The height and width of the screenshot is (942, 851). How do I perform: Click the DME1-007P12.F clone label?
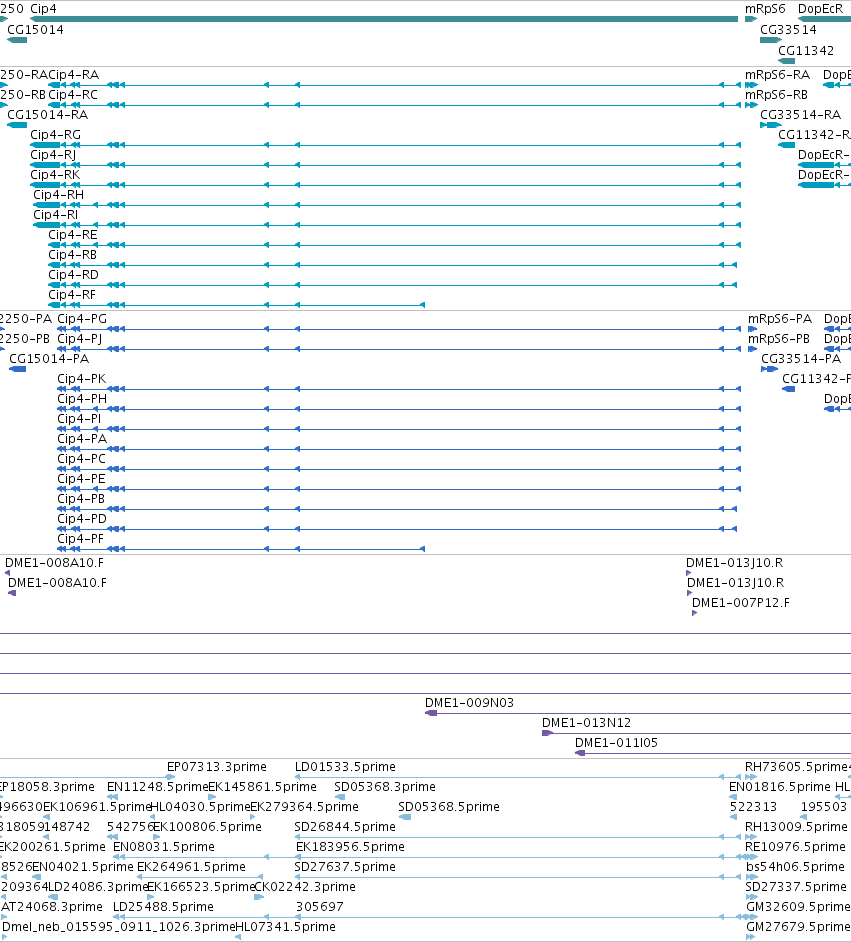tap(740, 603)
